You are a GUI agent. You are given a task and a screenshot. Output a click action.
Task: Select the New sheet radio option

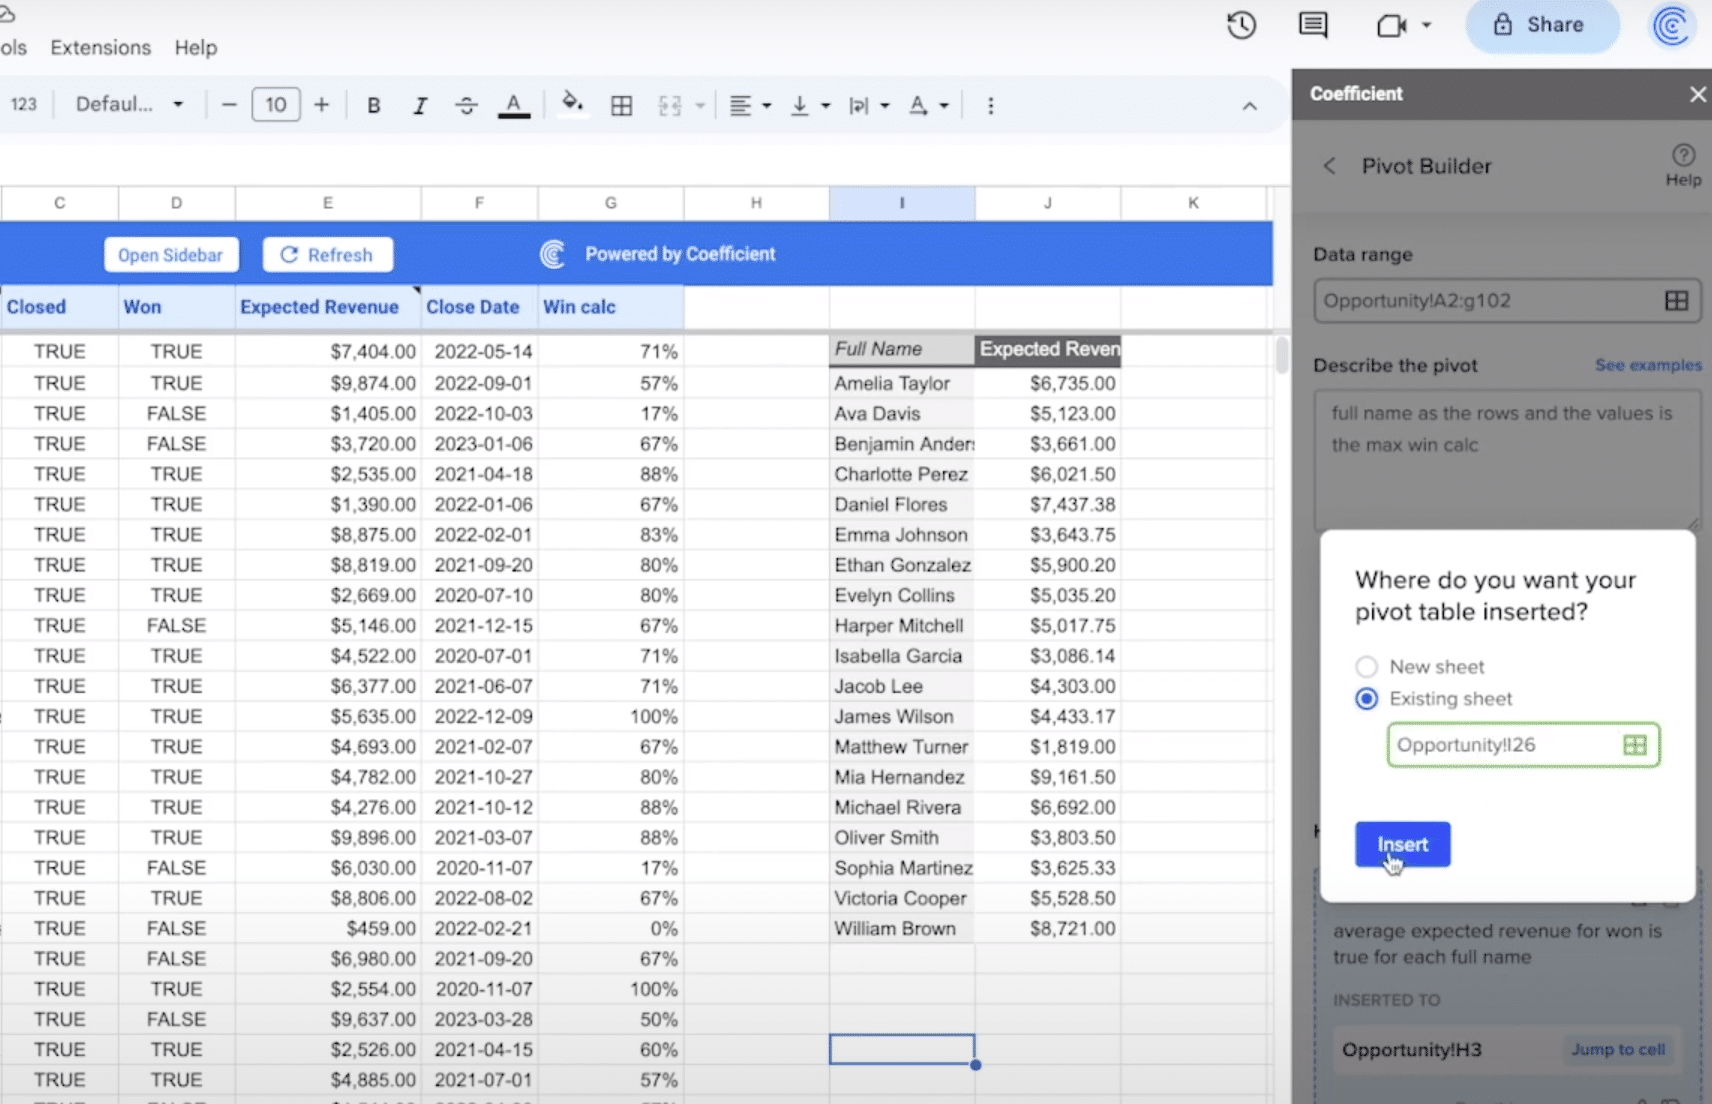tap(1366, 667)
